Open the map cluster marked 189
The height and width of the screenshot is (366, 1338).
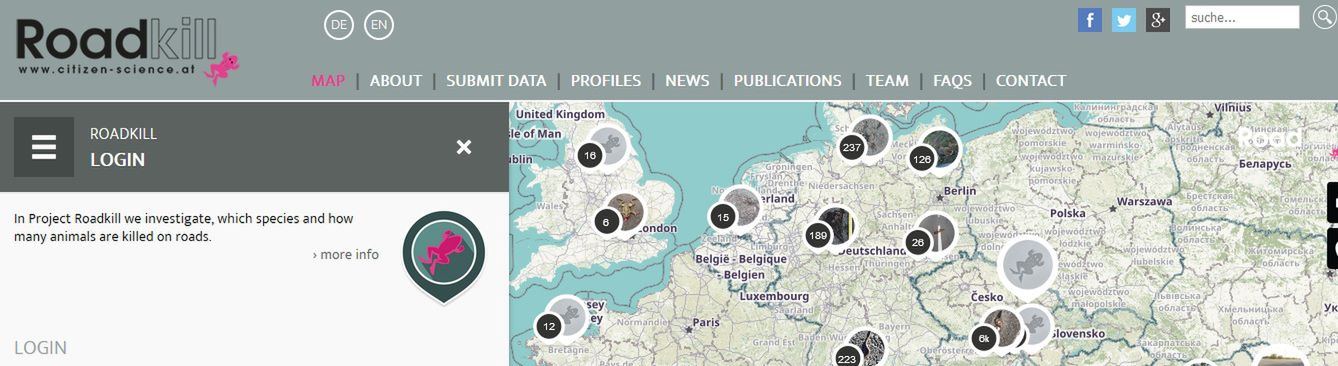coord(818,236)
